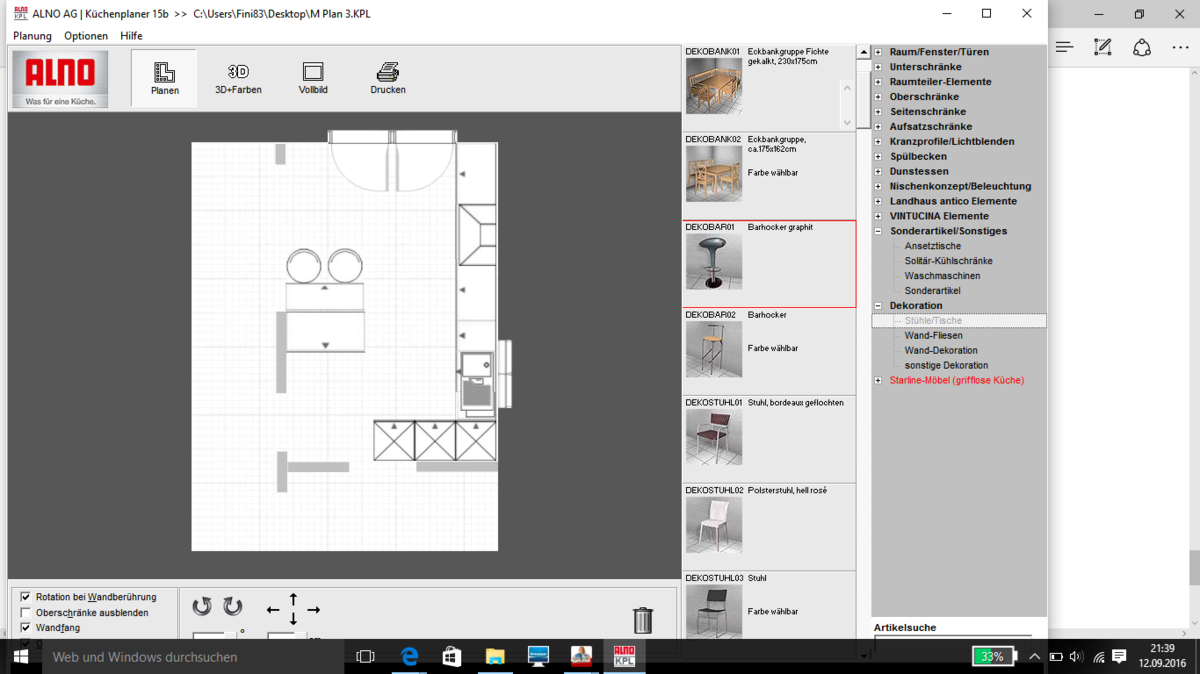Open the 3D+Farben view
This screenshot has width=1200, height=674.
click(238, 78)
